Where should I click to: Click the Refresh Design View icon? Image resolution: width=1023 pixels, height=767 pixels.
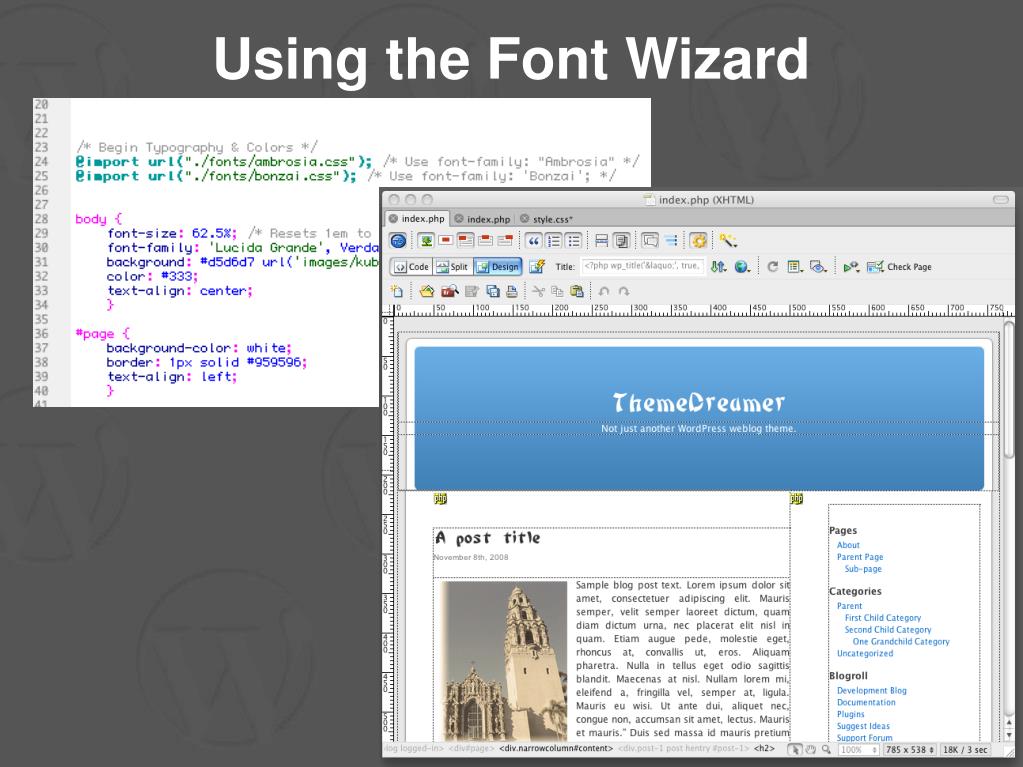coord(773,267)
